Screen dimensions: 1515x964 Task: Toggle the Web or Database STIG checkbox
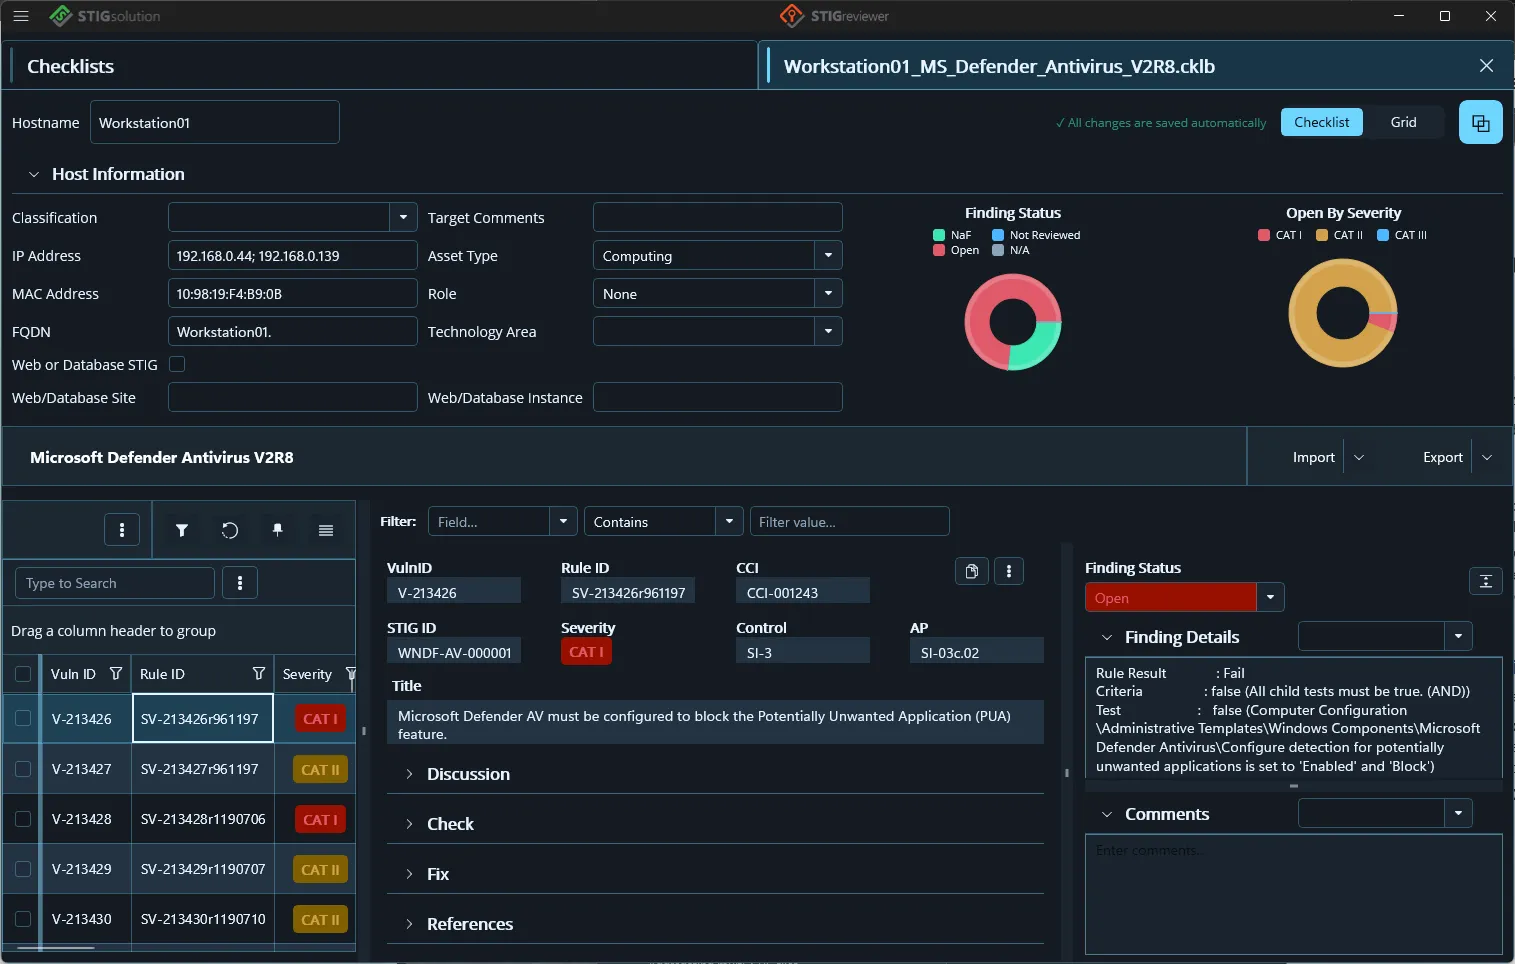coord(177,365)
